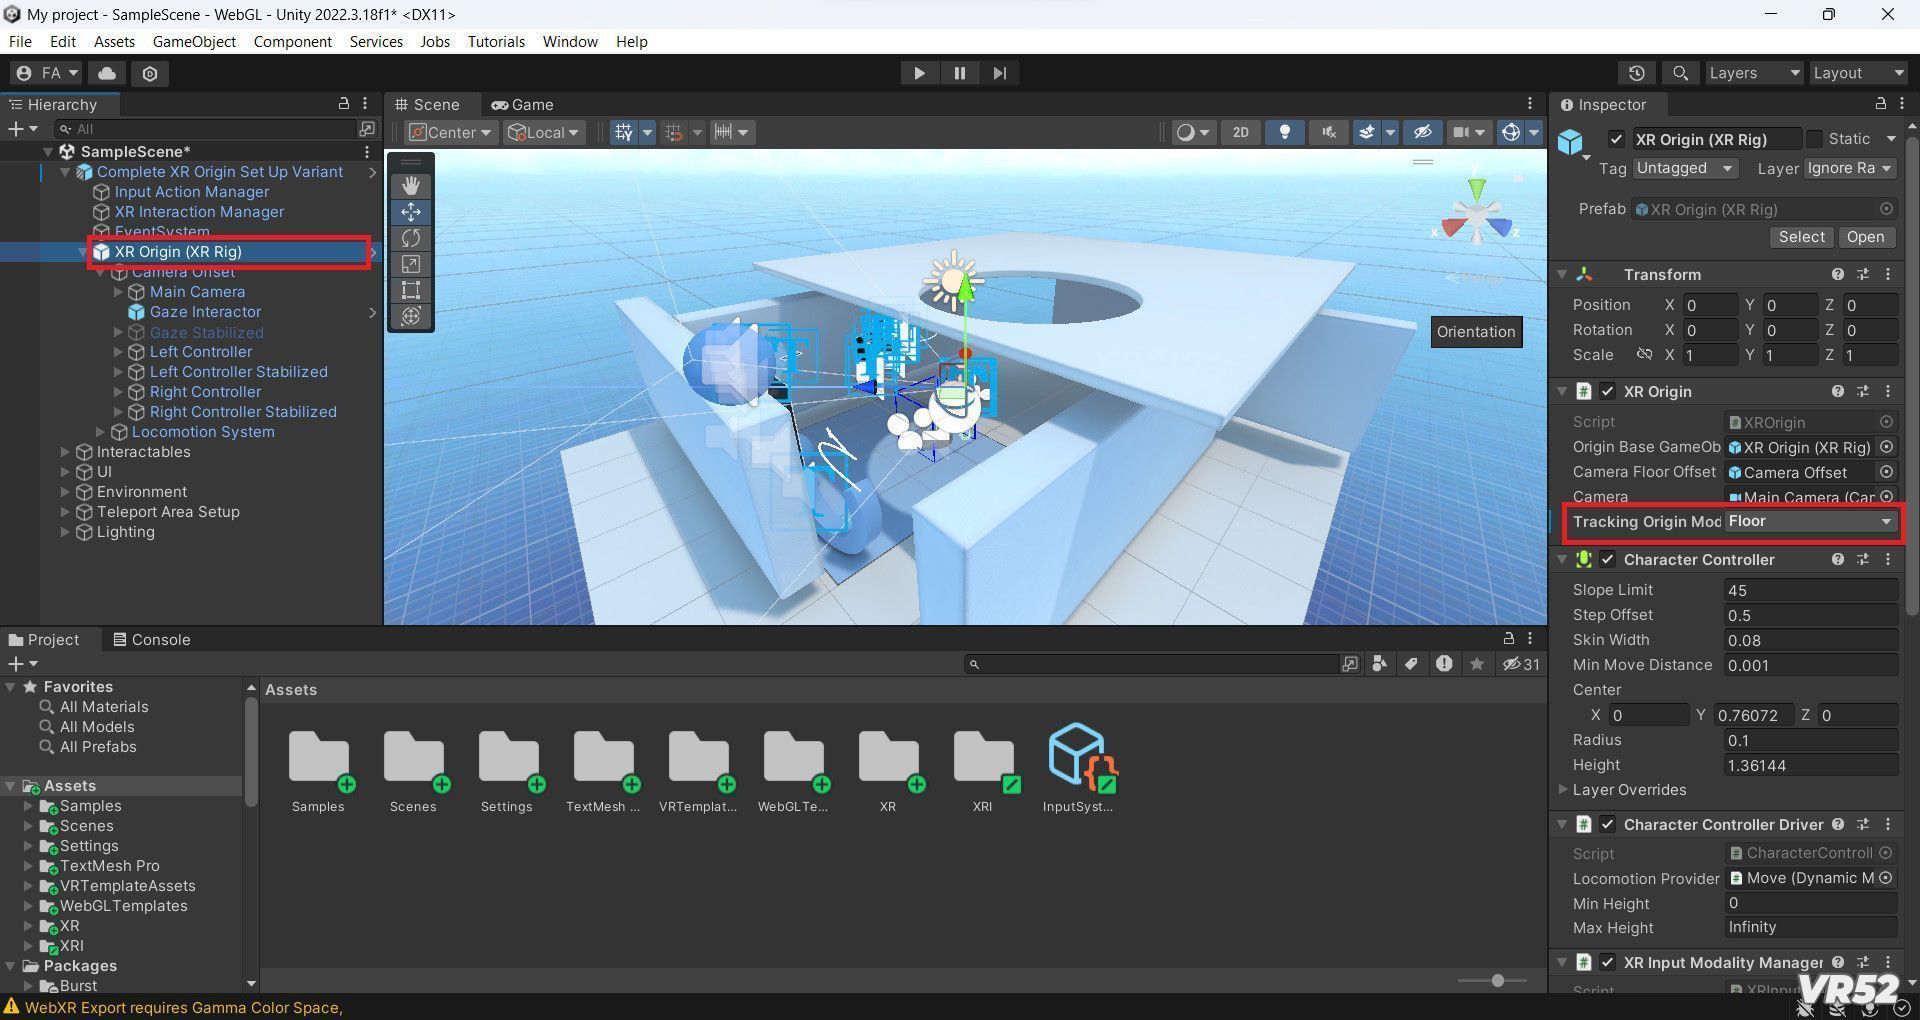Switch to the Game tab
Viewport: 1920px width, 1020px height.
tap(522, 104)
